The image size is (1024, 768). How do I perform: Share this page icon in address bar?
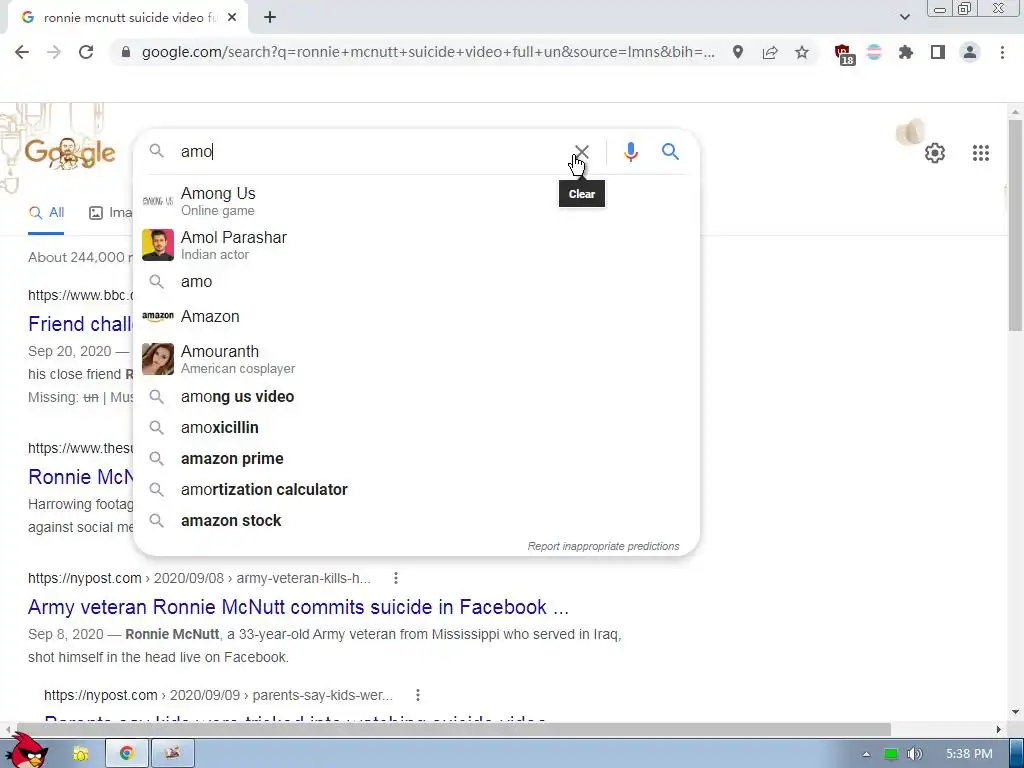[770, 52]
